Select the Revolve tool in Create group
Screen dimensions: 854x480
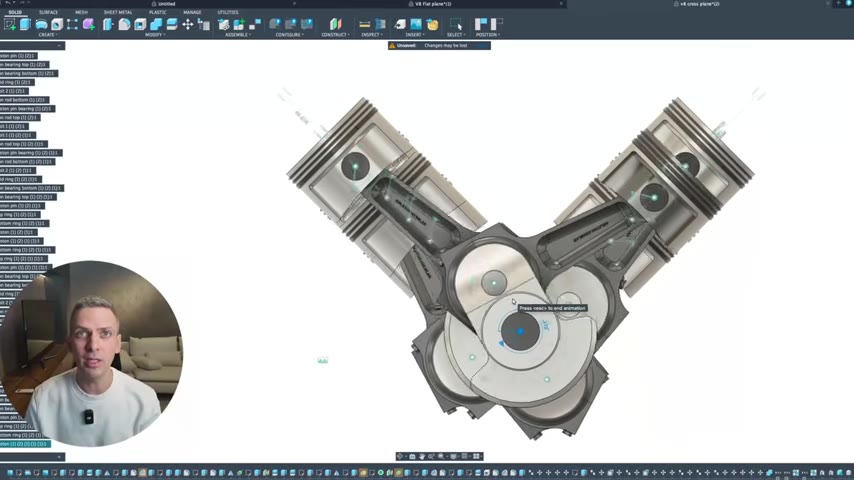click(x=41, y=24)
